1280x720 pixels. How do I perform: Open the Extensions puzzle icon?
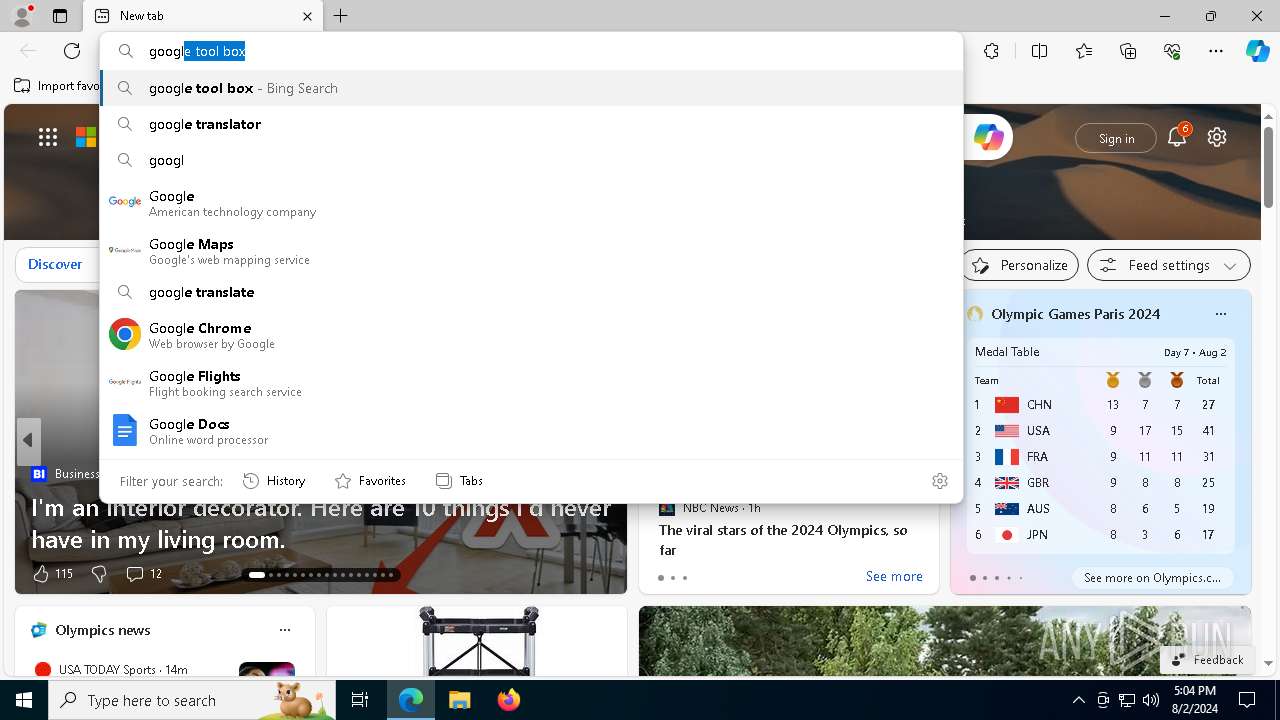click(991, 51)
